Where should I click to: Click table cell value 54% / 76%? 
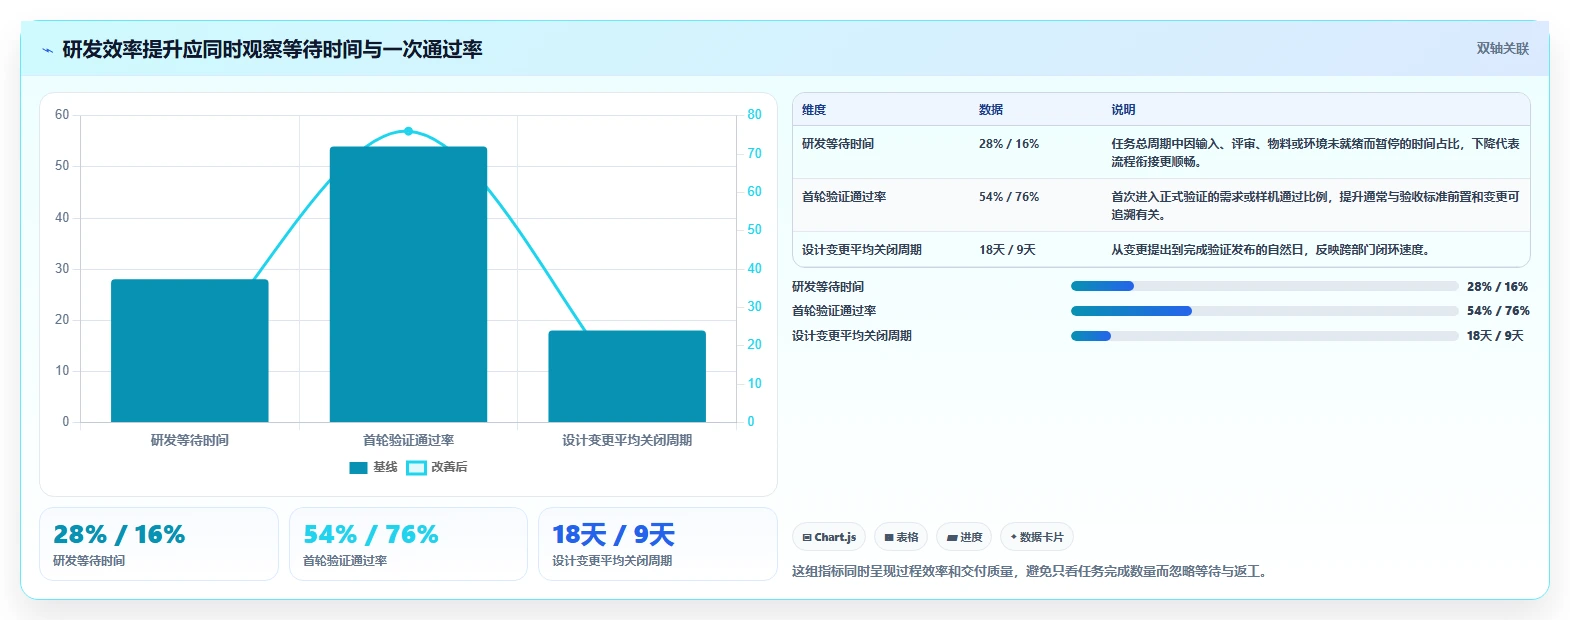pyautogui.click(x=1009, y=197)
